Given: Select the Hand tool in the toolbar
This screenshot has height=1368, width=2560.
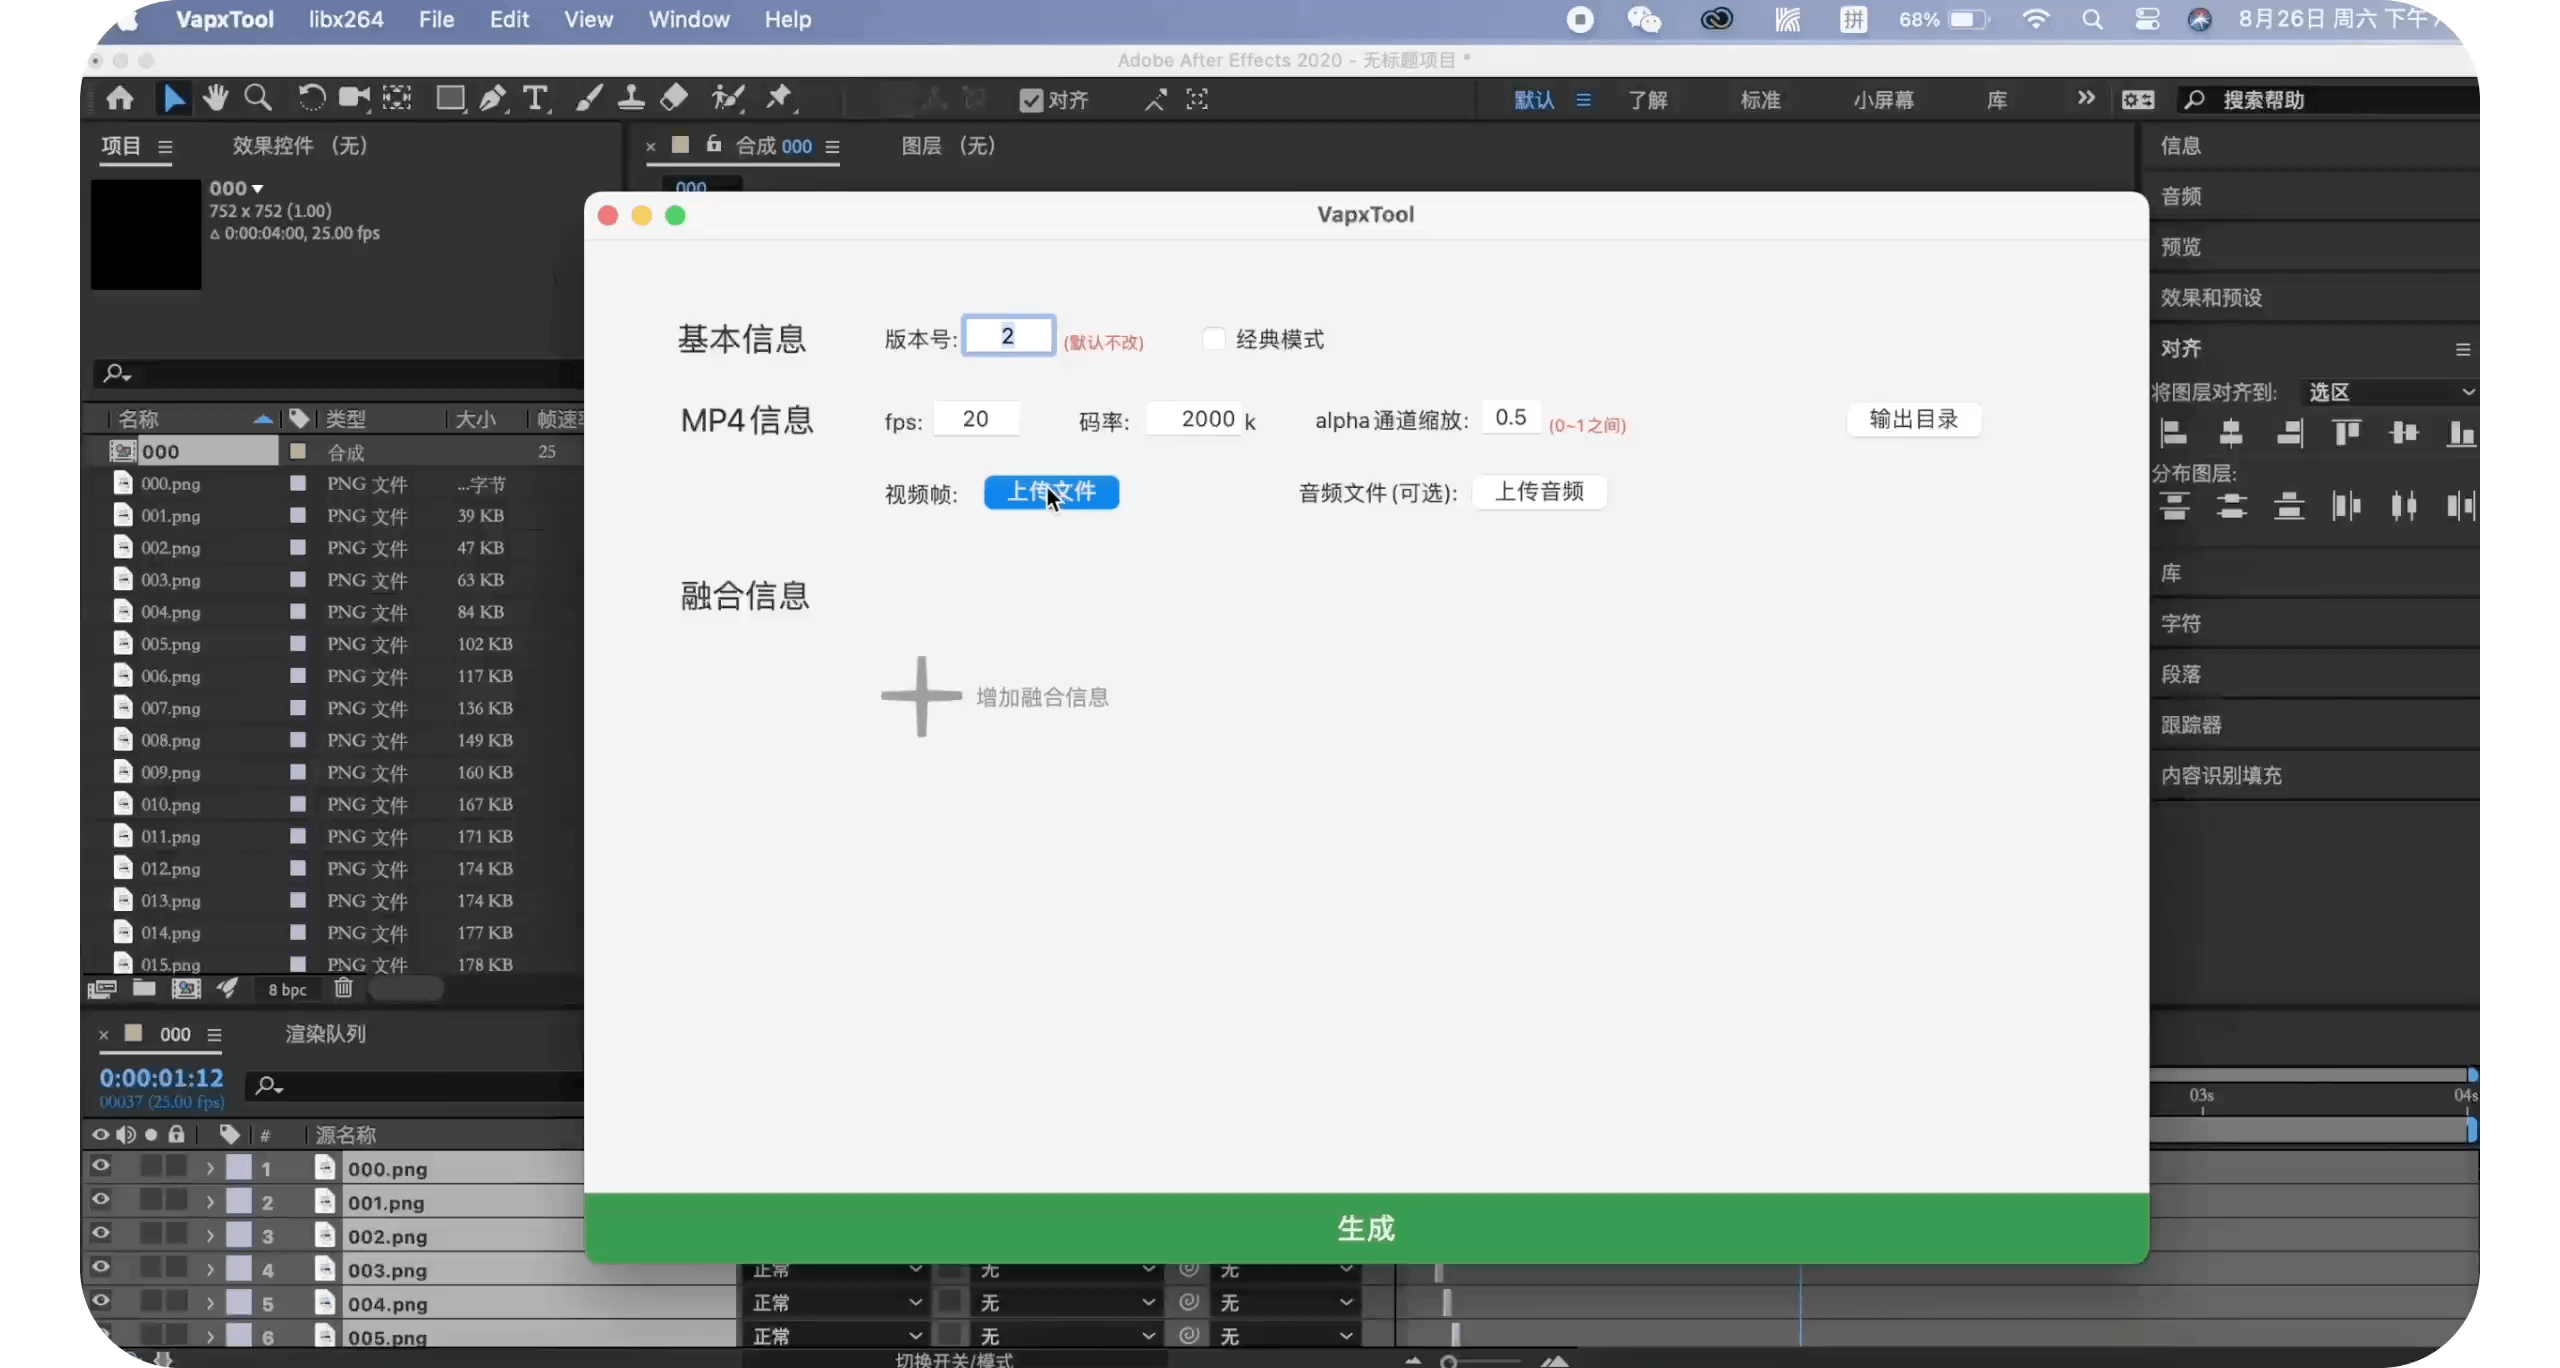Looking at the screenshot, I should [216, 97].
